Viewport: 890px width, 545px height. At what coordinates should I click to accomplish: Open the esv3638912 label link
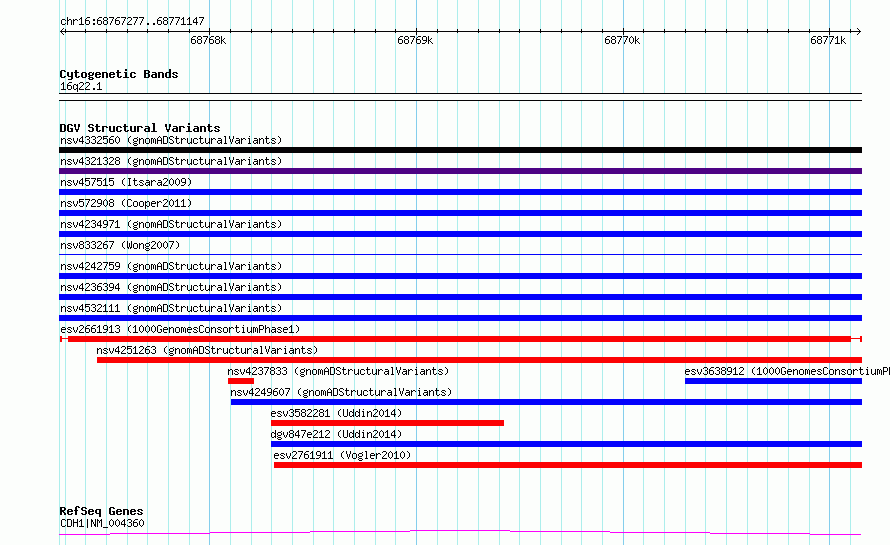click(787, 371)
